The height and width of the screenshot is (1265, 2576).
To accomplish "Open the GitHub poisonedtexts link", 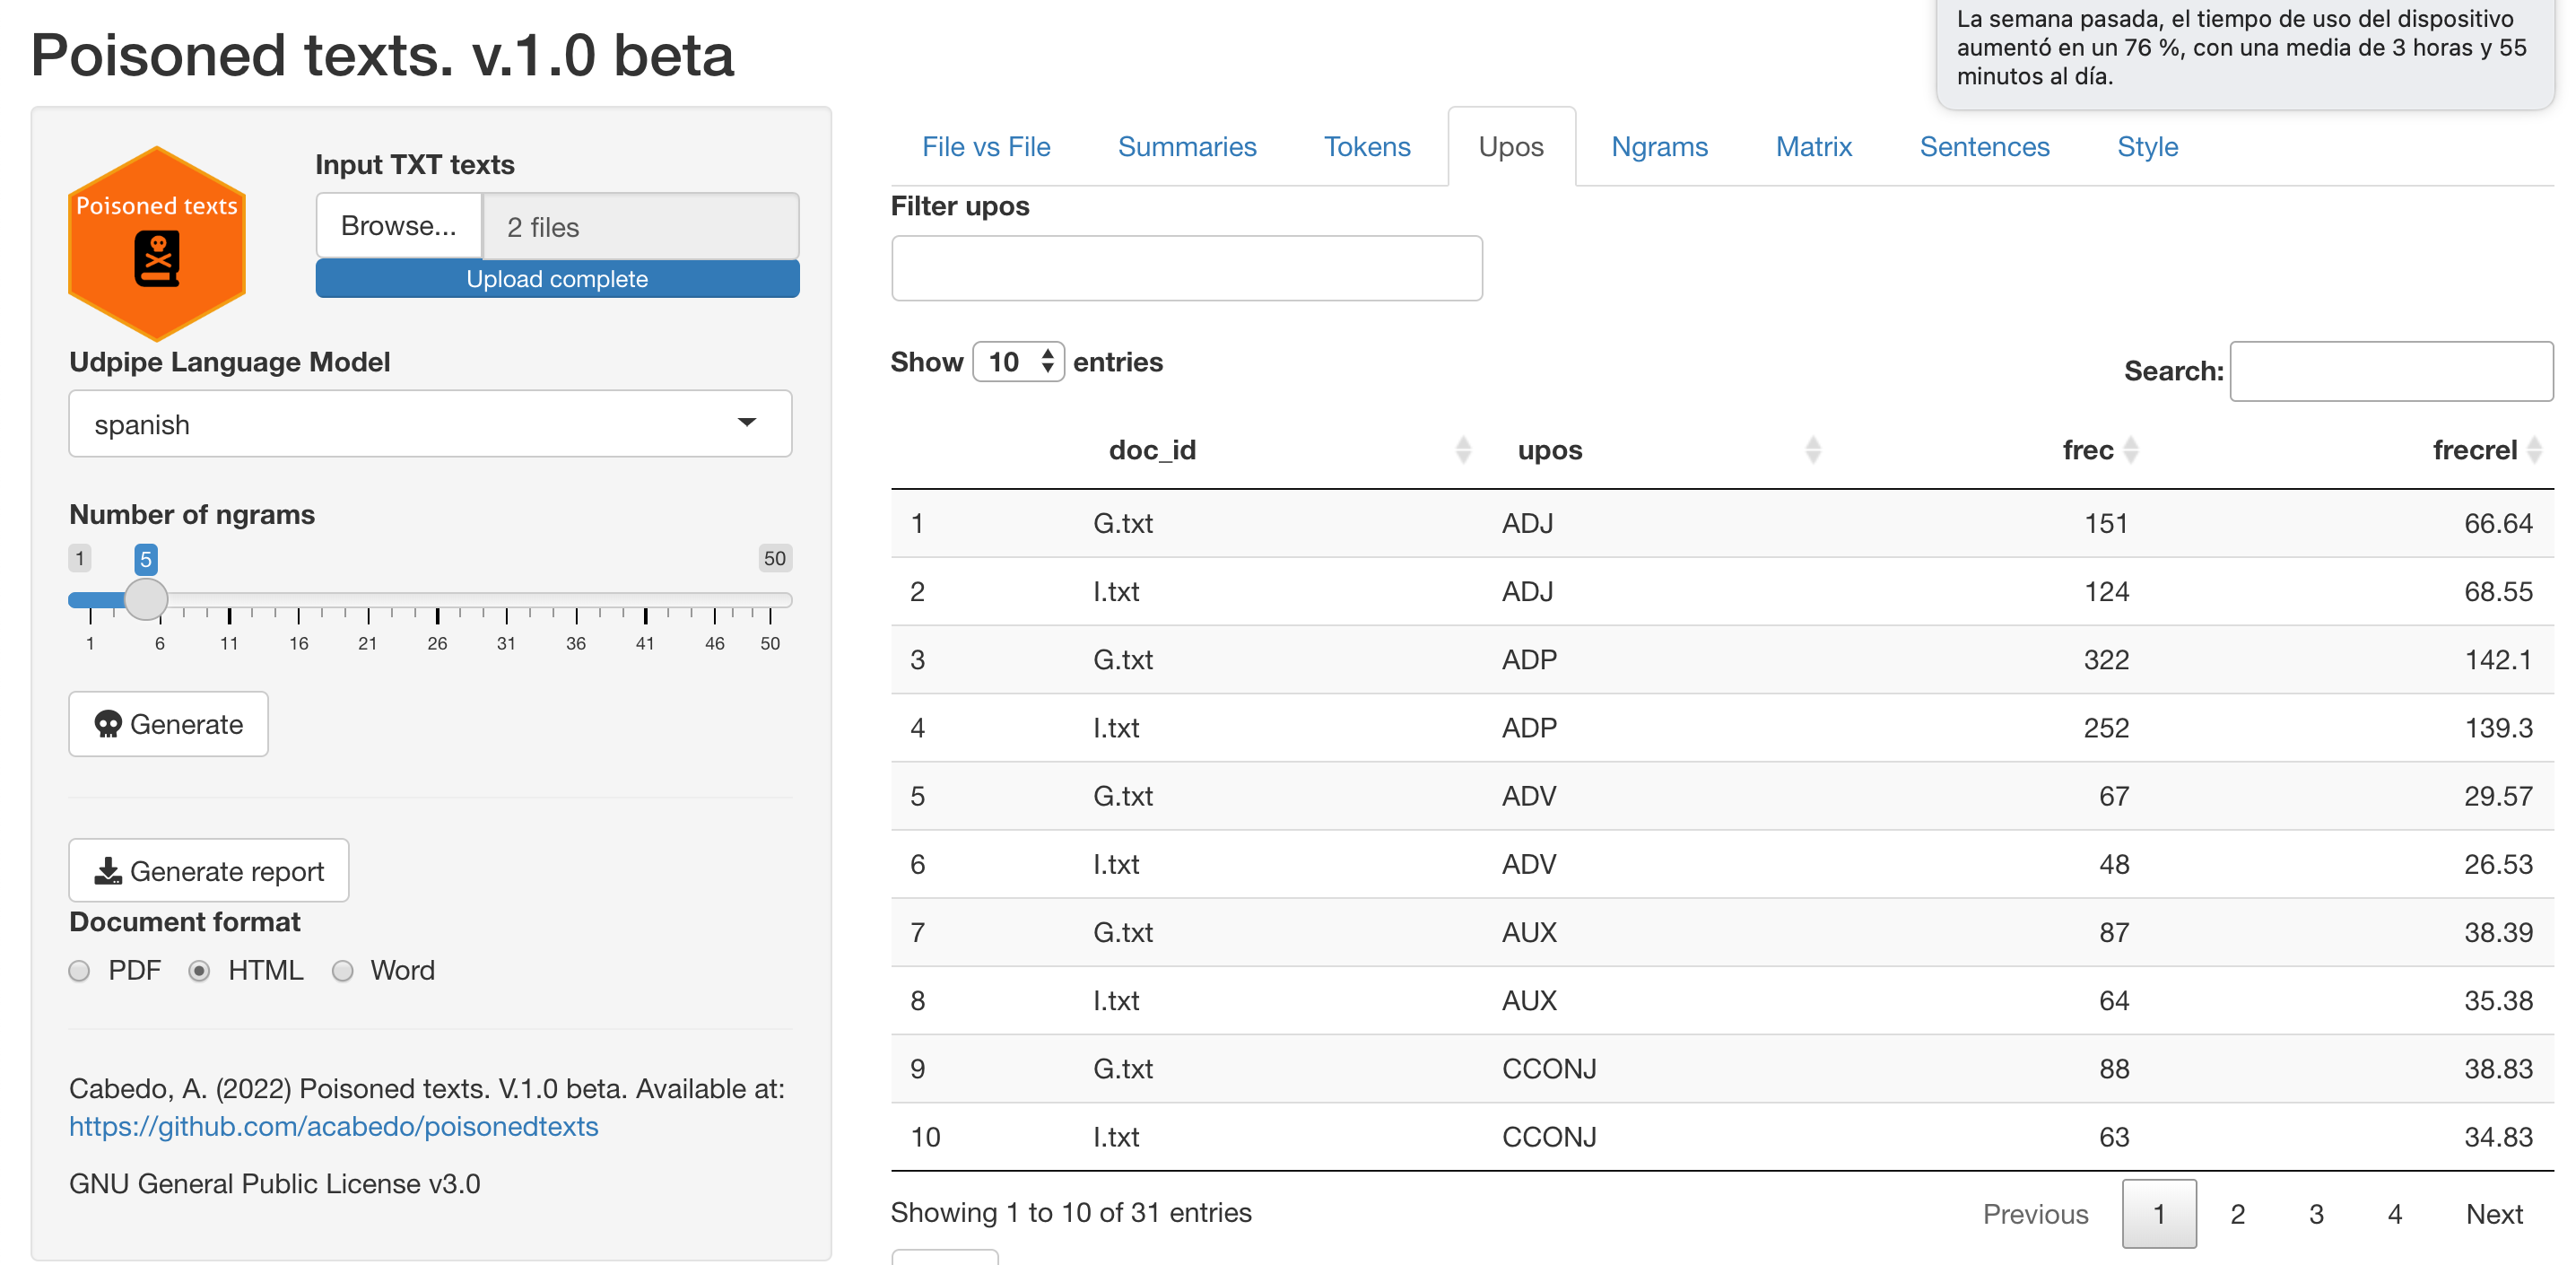I will pyautogui.click(x=333, y=1127).
